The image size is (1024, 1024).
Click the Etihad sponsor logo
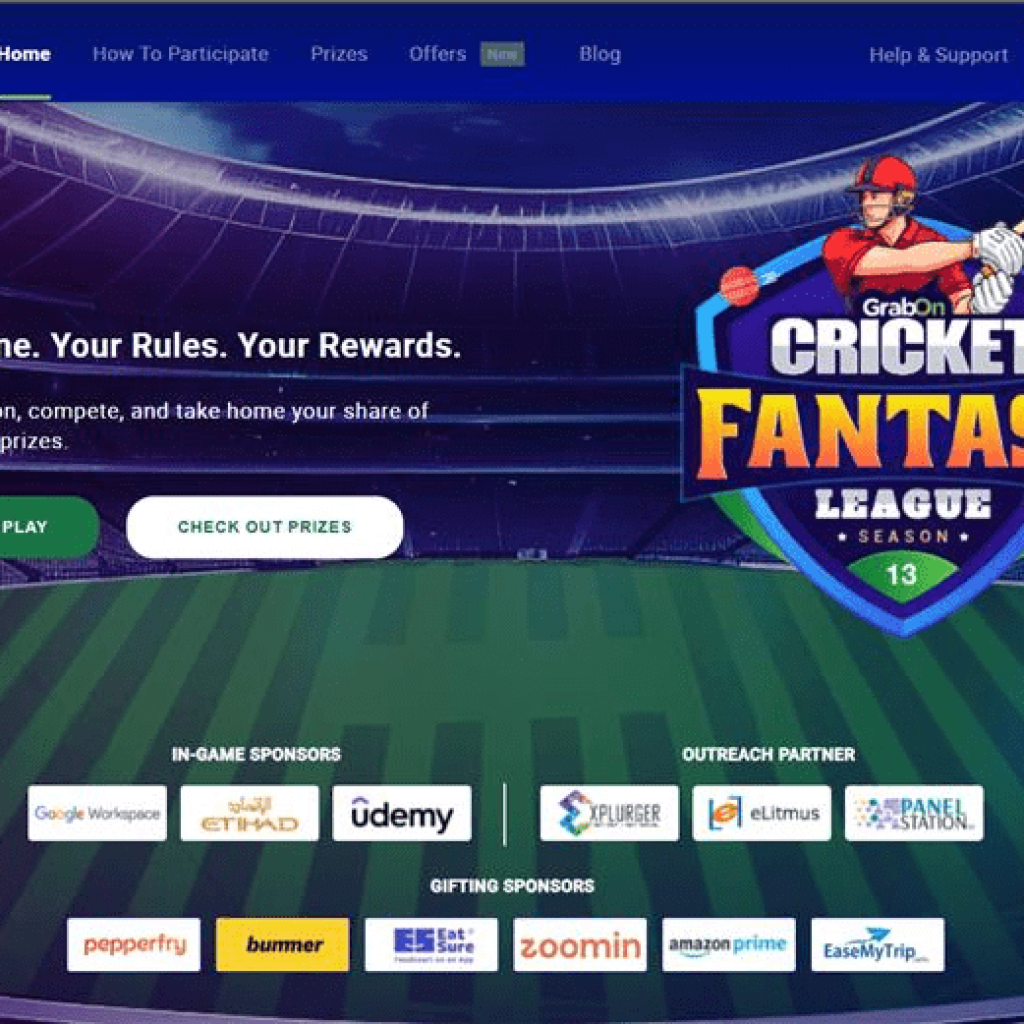(x=249, y=813)
